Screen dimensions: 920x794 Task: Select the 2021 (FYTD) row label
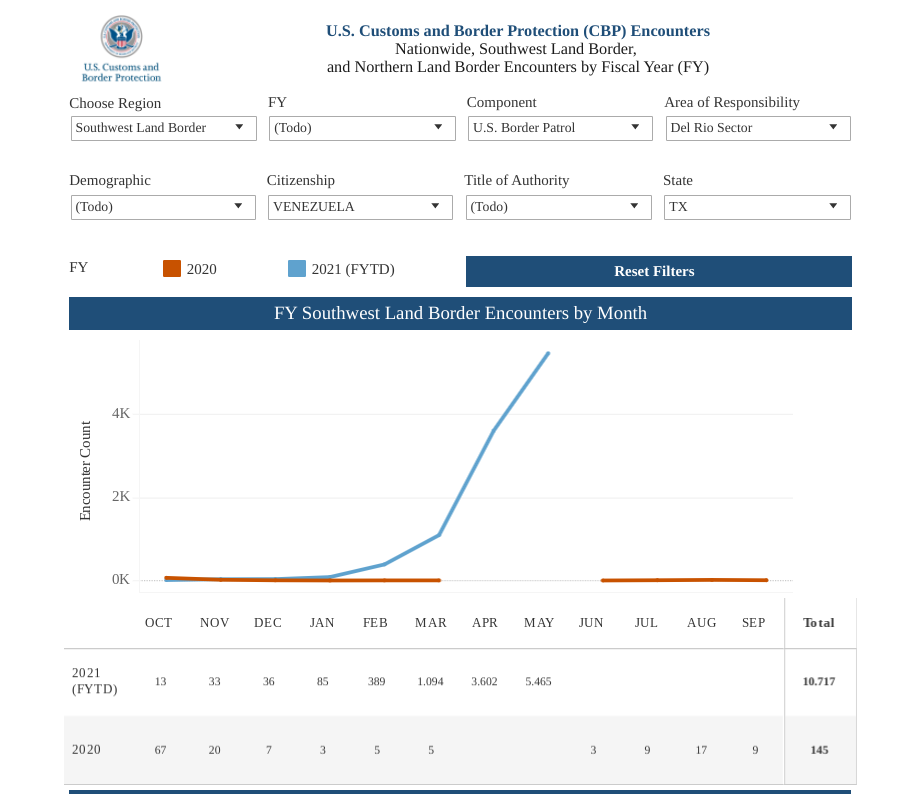[94, 681]
